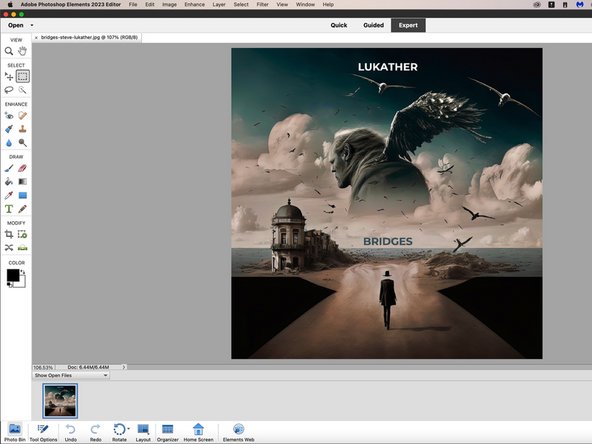Screen dimensions: 592x444
Task: Launch the Organizer
Action: [168, 433]
